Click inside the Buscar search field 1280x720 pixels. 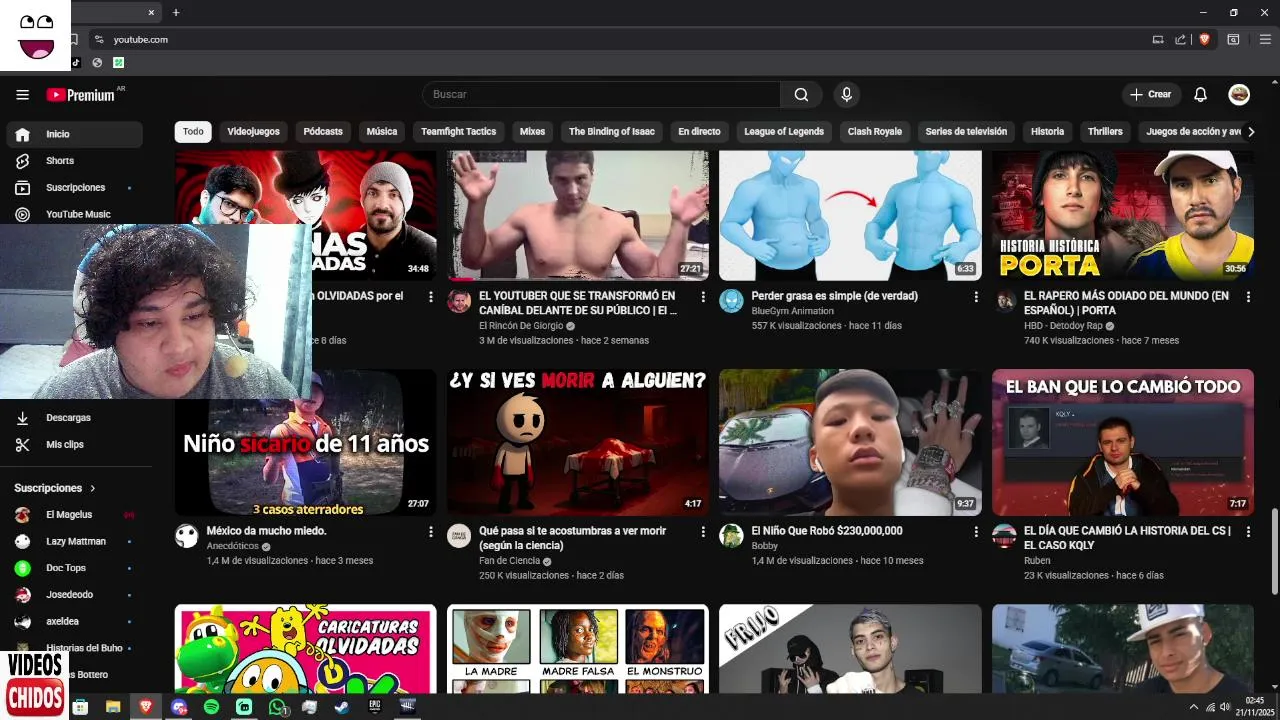(601, 94)
